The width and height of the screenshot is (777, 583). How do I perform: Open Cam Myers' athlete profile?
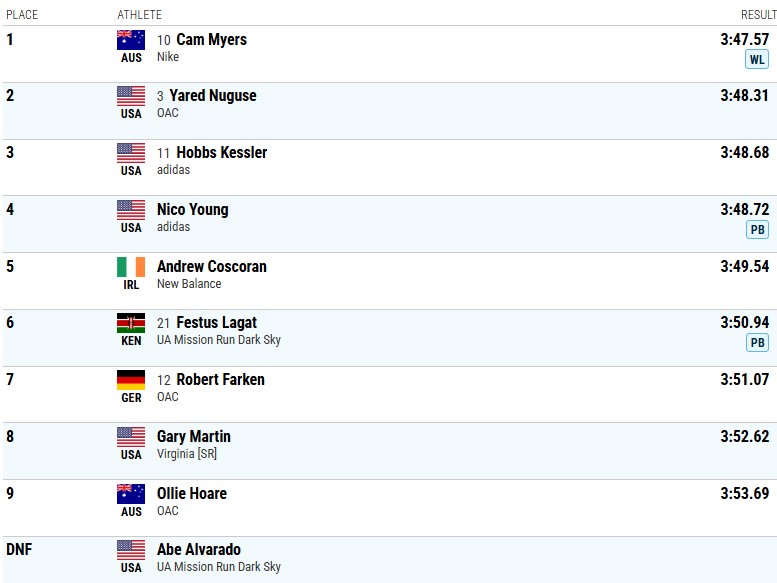click(x=211, y=40)
